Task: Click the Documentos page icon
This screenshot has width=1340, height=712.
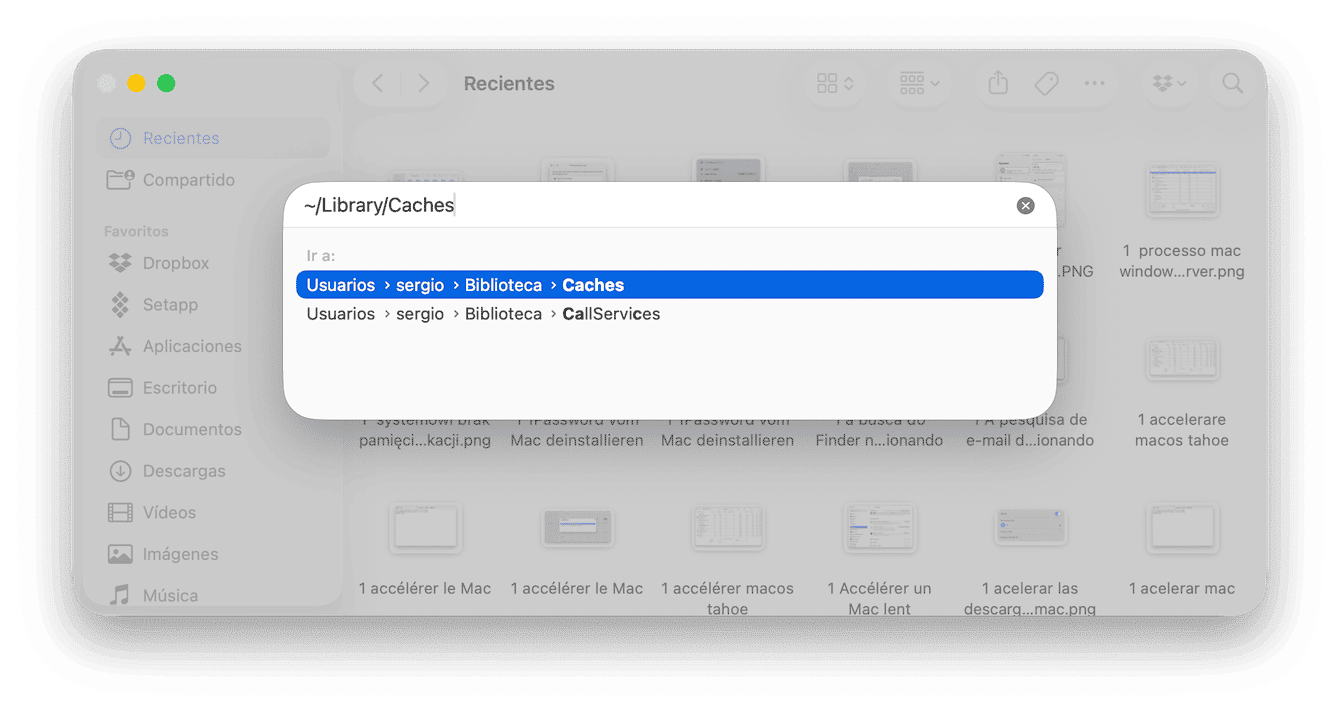Action: tap(120, 429)
